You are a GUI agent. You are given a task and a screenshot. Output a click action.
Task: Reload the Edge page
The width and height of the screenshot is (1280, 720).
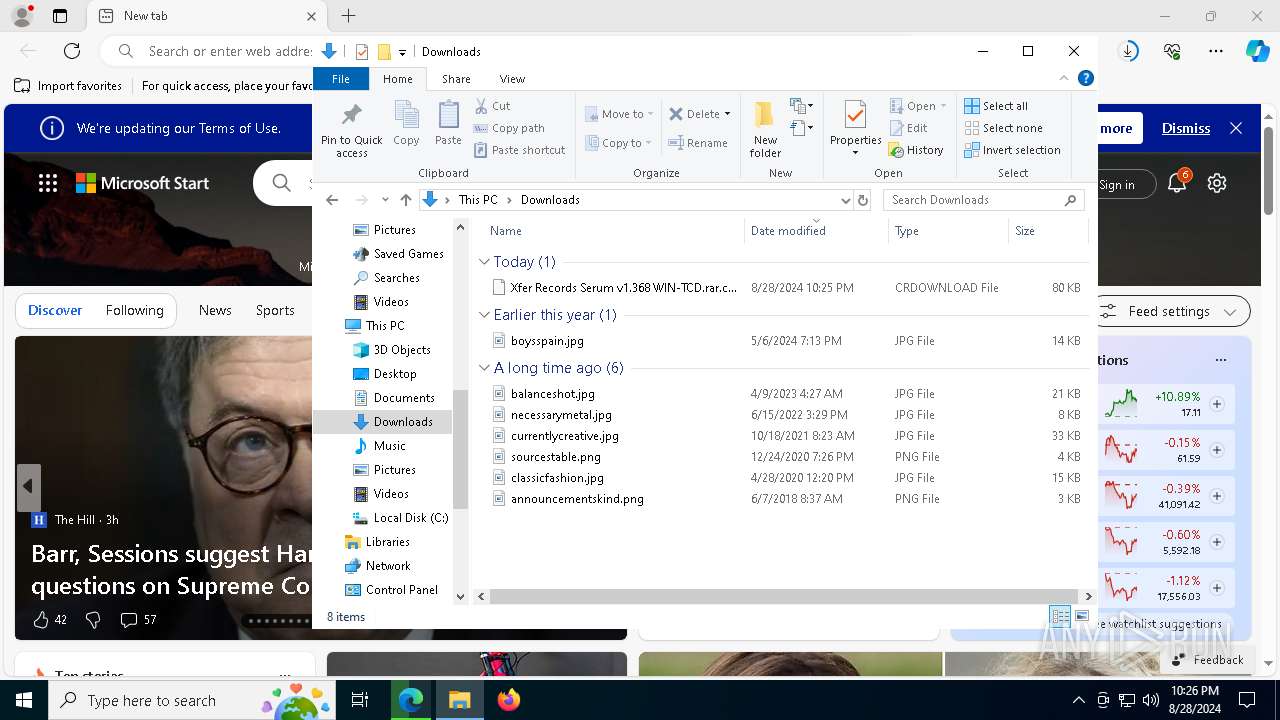point(72,51)
